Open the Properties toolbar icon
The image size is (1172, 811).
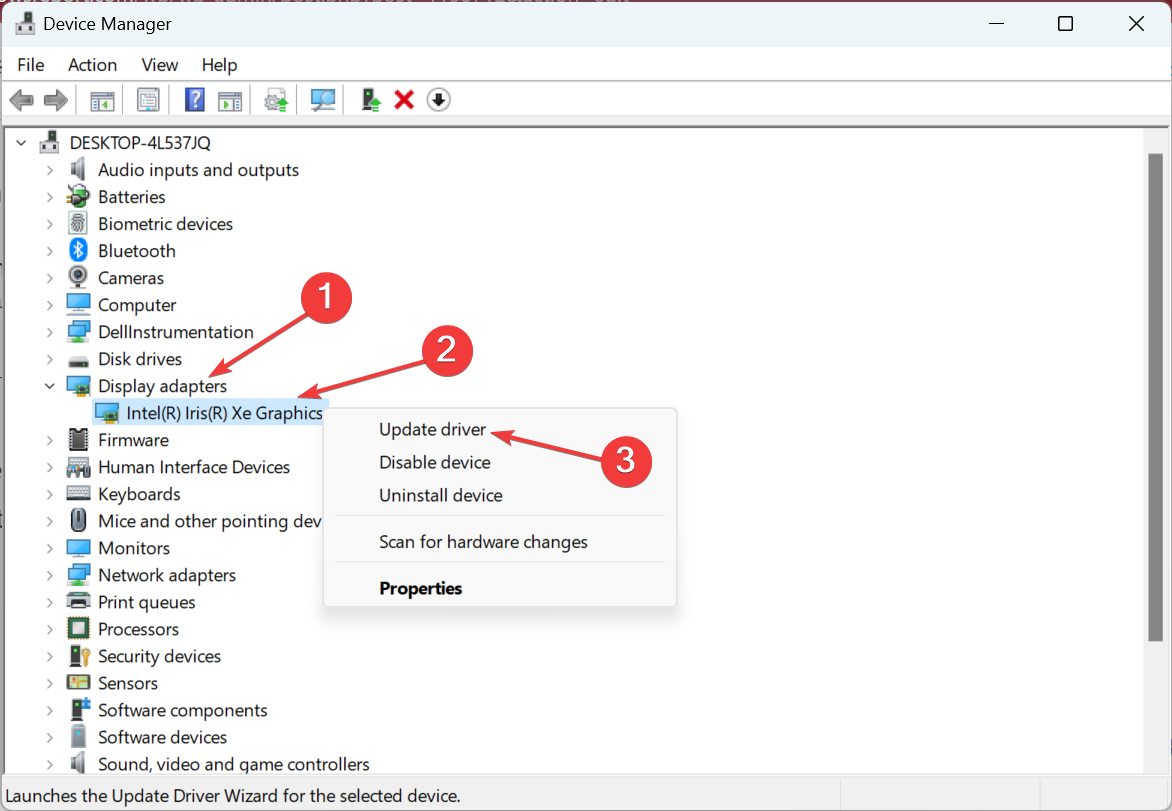[148, 99]
